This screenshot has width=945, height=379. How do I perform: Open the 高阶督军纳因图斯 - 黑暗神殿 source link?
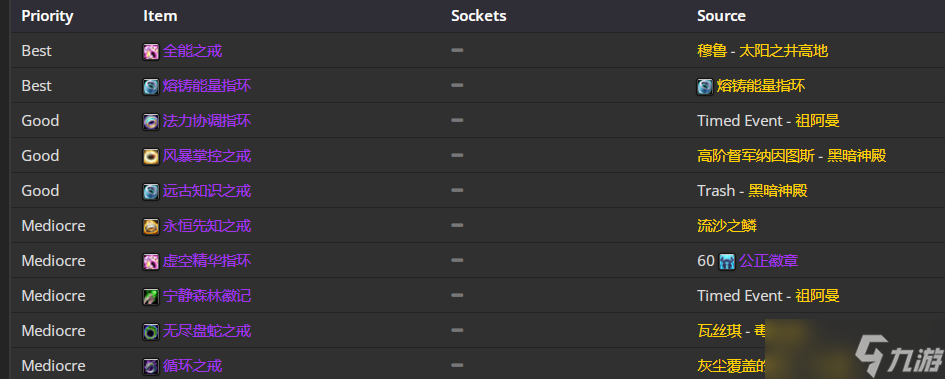coord(791,155)
